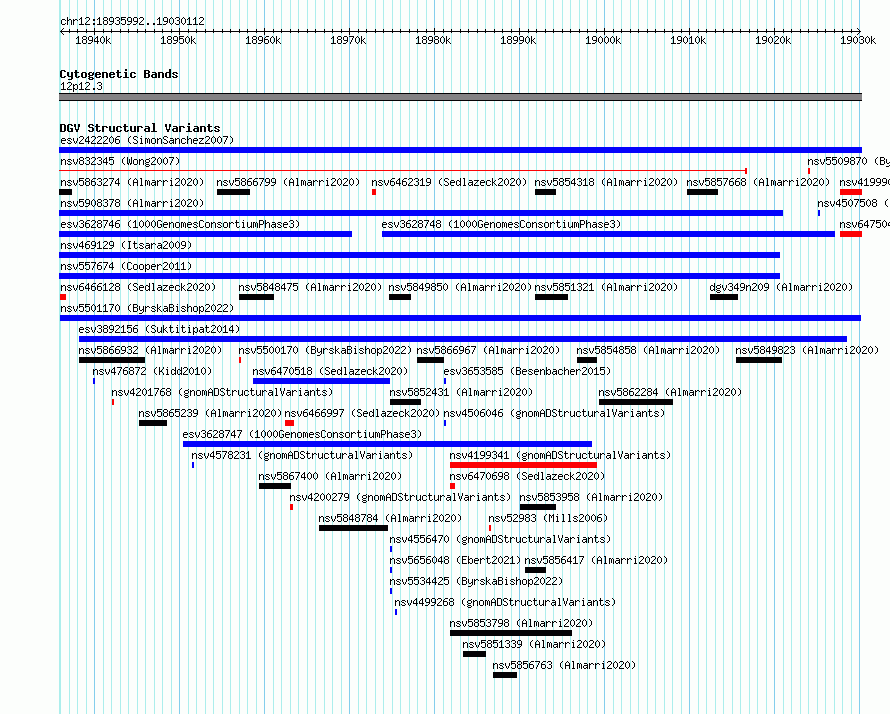
Task: Click nsv5848784 (Almarri2020) label
Action: click(x=391, y=518)
